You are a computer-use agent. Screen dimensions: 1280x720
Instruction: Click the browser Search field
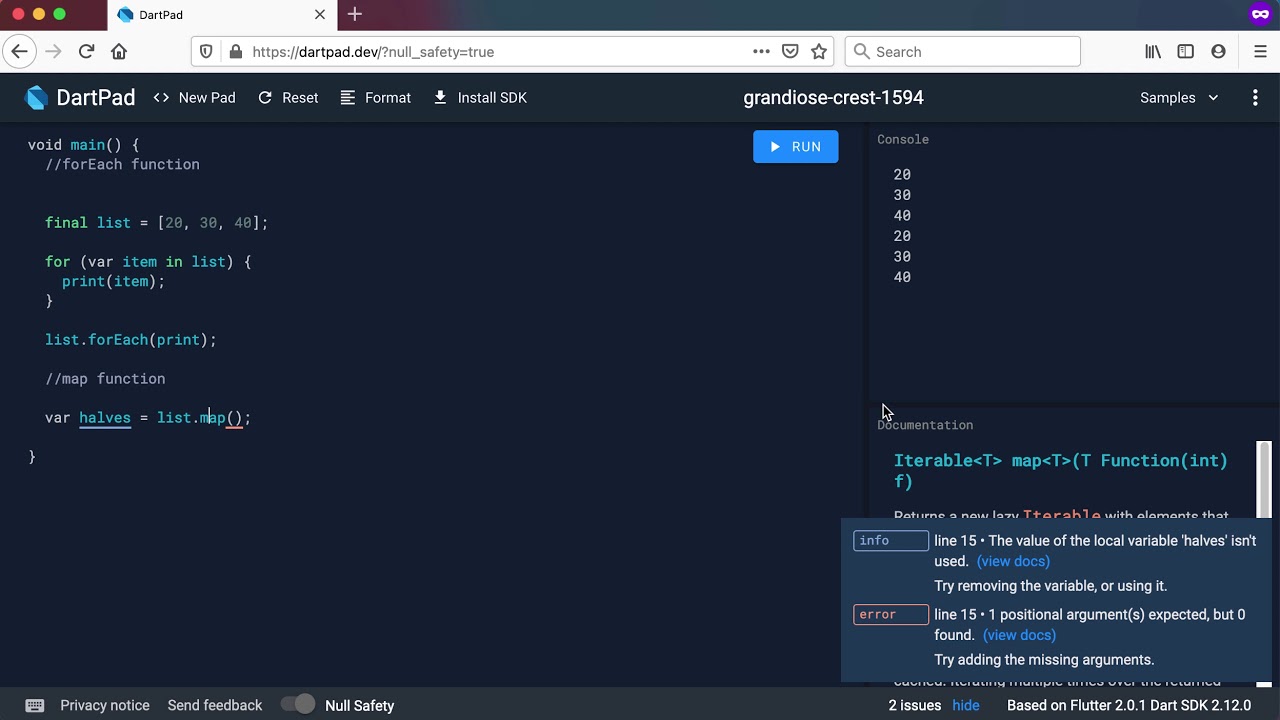(963, 52)
